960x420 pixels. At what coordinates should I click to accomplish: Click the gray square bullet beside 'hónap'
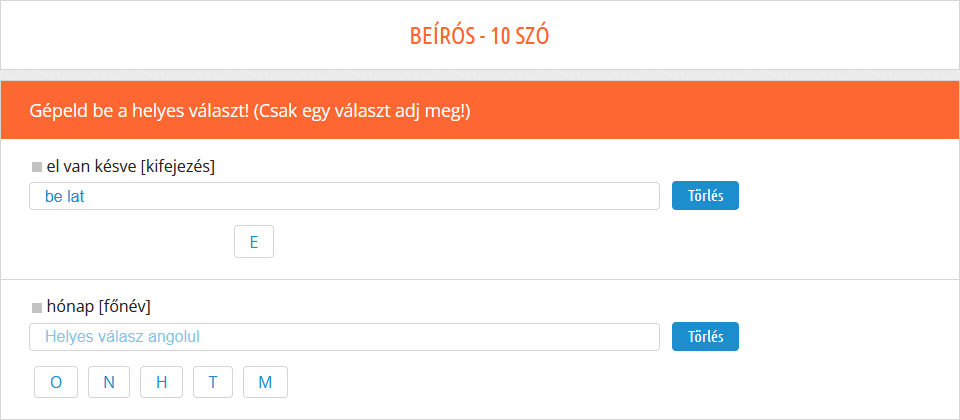[37, 307]
